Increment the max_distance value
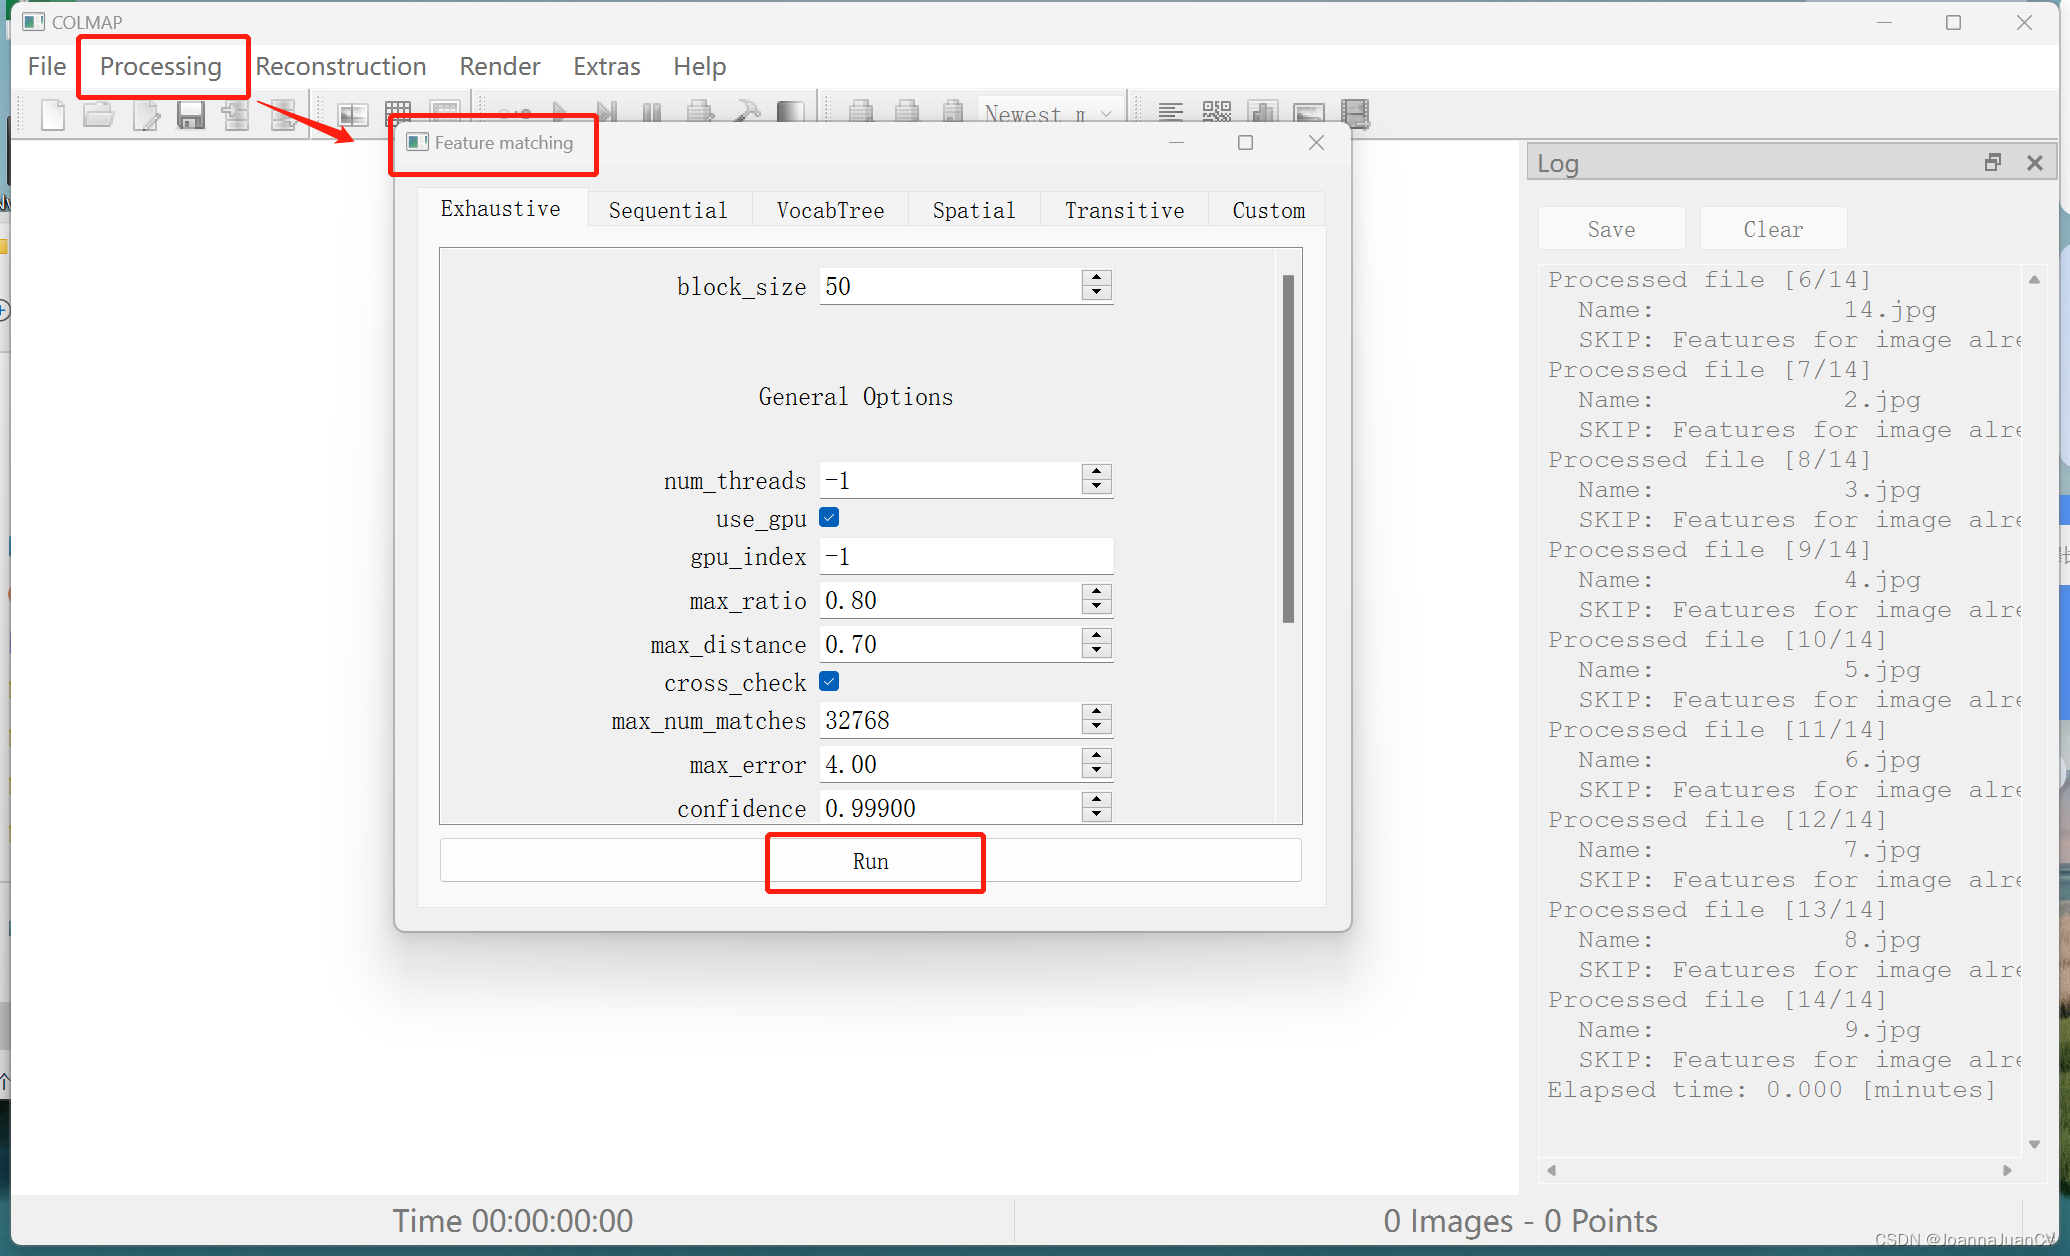This screenshot has height=1256, width=2070. [1096, 636]
